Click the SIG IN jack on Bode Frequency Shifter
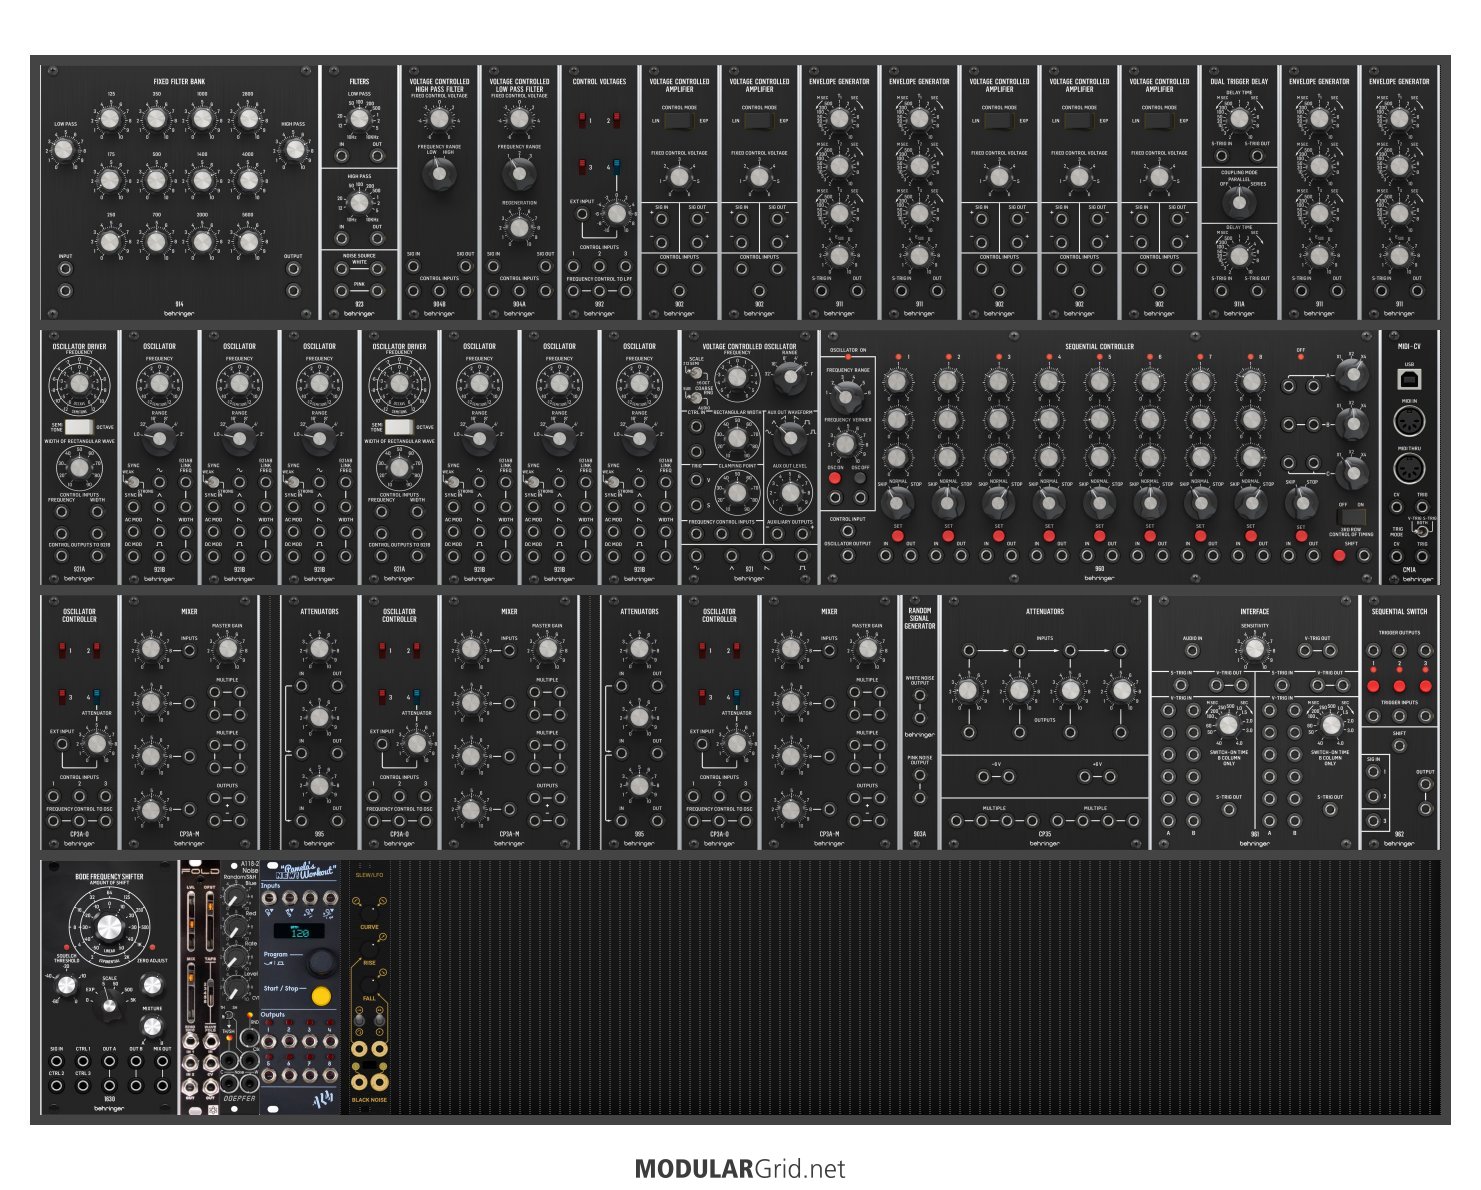This screenshot has width=1481, height=1190. tap(57, 1061)
